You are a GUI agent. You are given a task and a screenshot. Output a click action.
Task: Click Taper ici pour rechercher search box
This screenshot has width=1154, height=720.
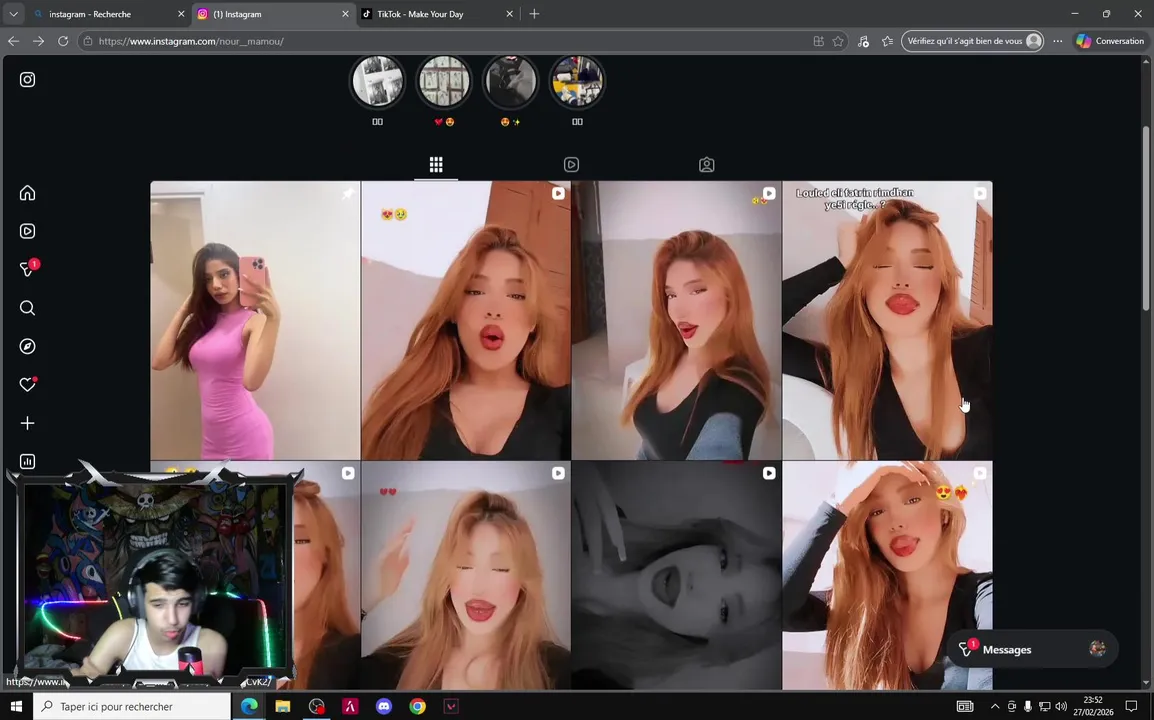coord(132,707)
